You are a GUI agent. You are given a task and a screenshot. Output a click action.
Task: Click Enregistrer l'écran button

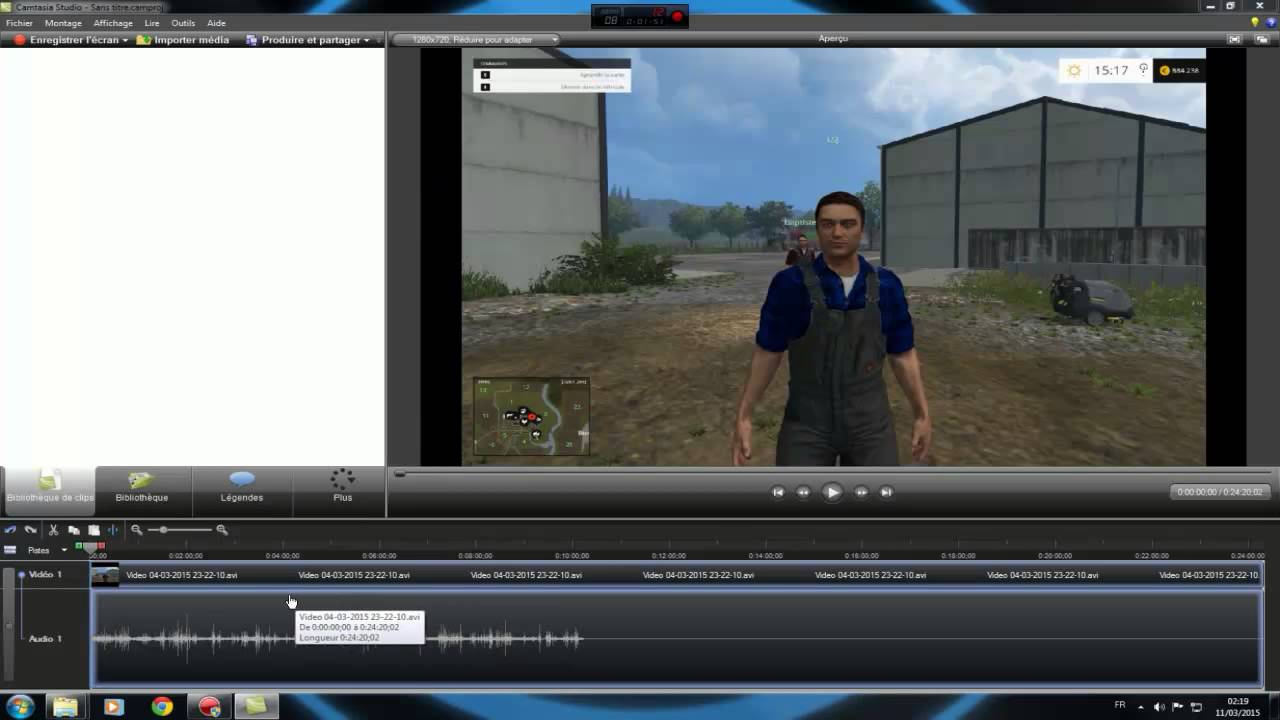tap(66, 40)
